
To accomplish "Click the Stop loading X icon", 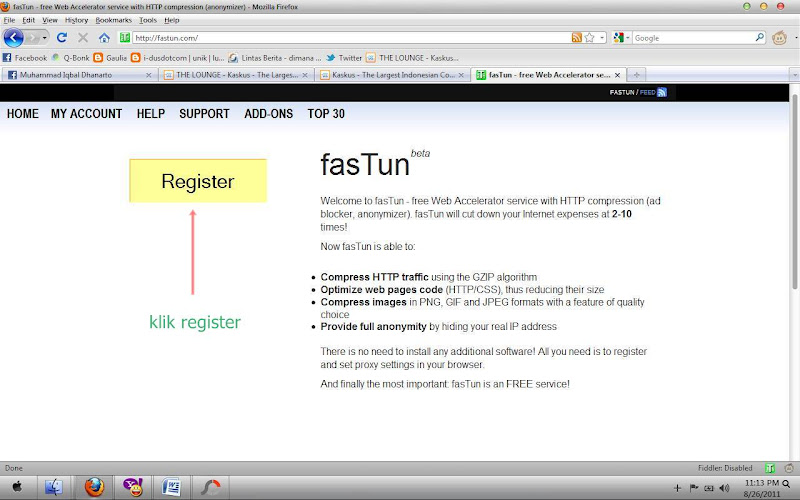I will (83, 37).
